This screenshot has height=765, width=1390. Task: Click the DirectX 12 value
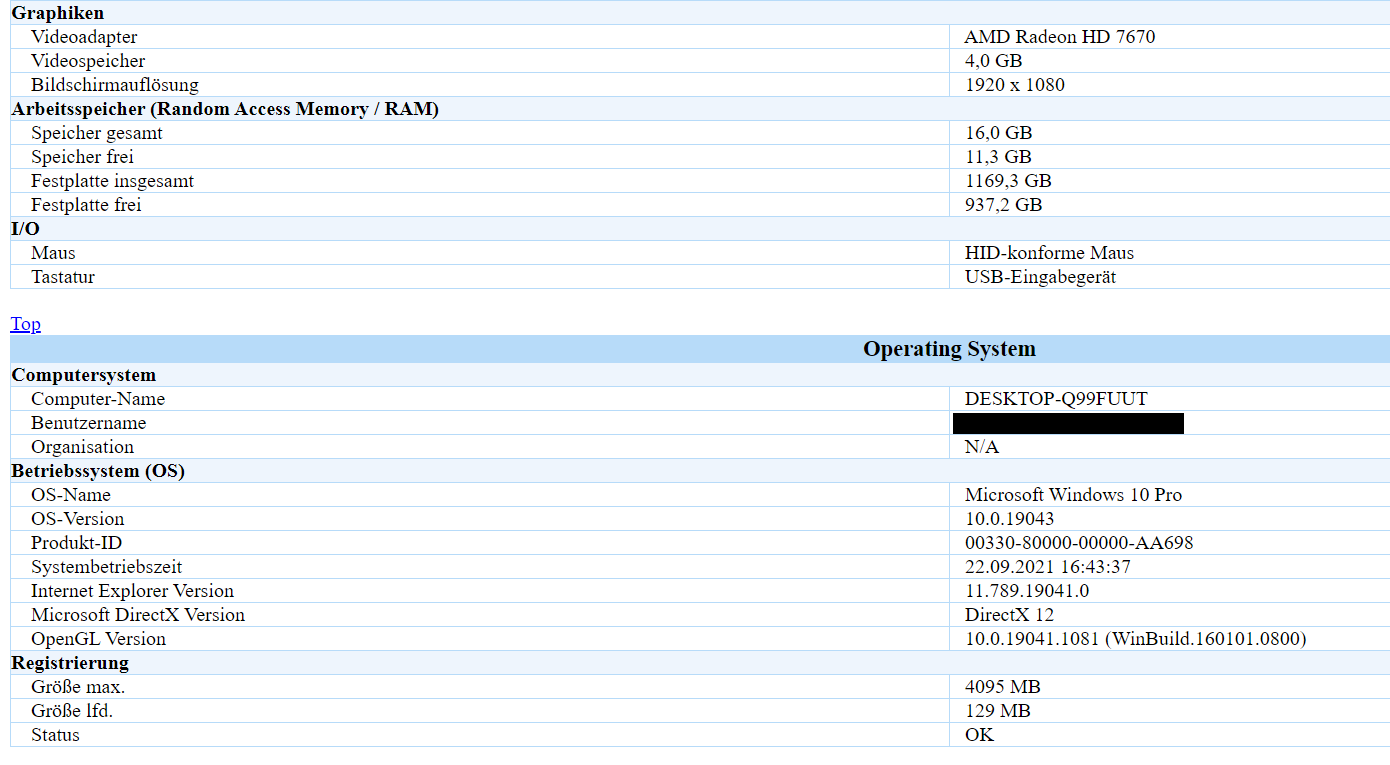pyautogui.click(x=1009, y=615)
